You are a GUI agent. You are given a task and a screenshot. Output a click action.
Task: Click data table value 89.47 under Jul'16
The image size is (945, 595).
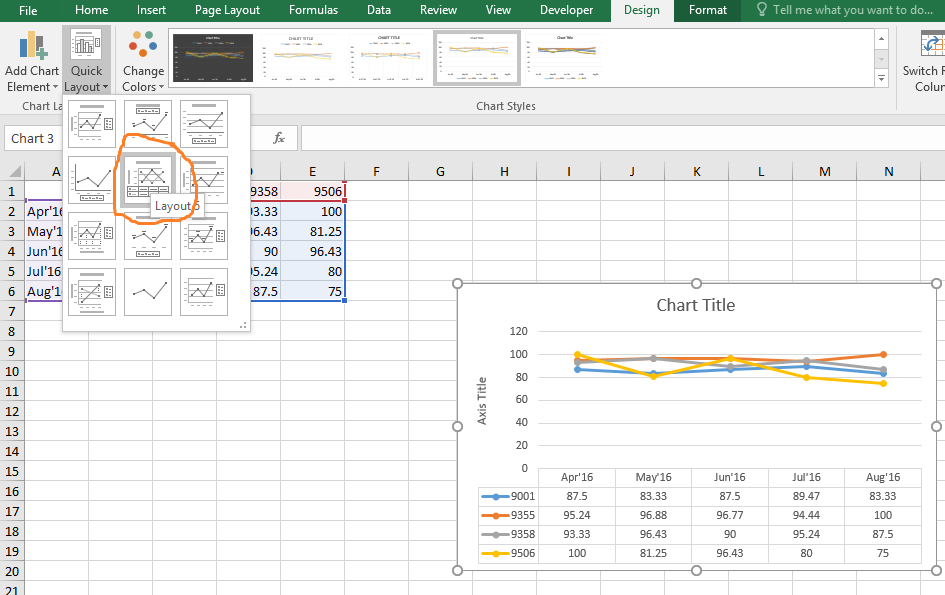coord(806,496)
